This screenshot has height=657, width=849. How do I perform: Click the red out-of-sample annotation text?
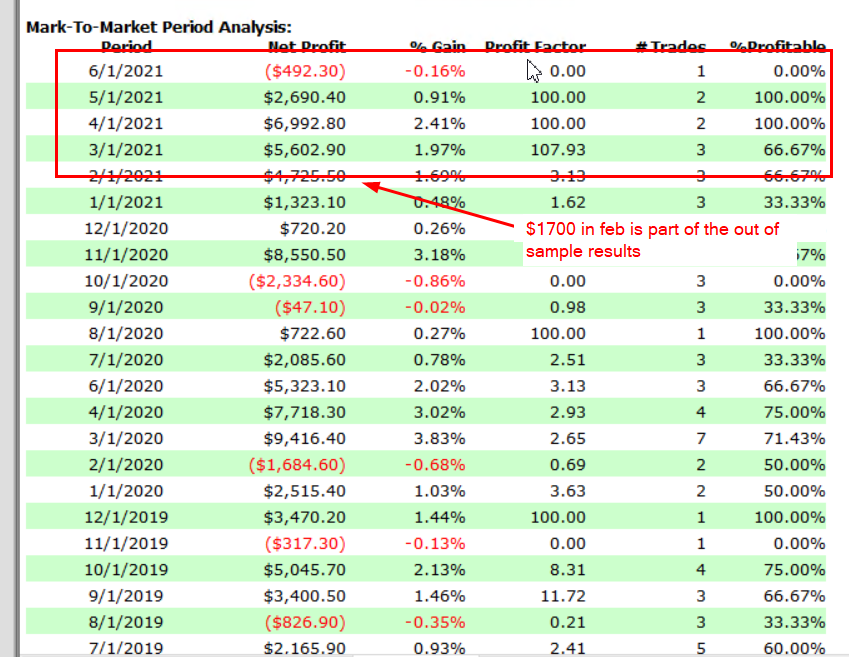coord(652,240)
